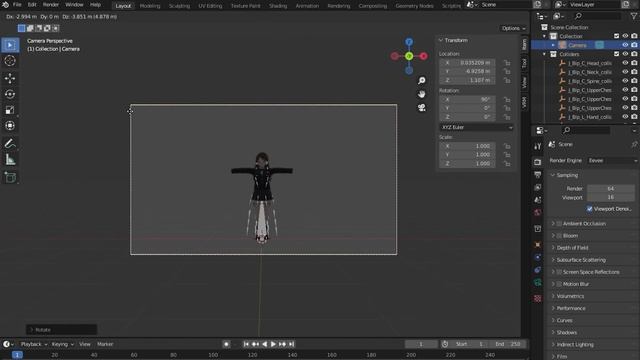This screenshot has width=640, height=360.
Task: Click the green Y axis gizmo ball
Action: point(409,56)
